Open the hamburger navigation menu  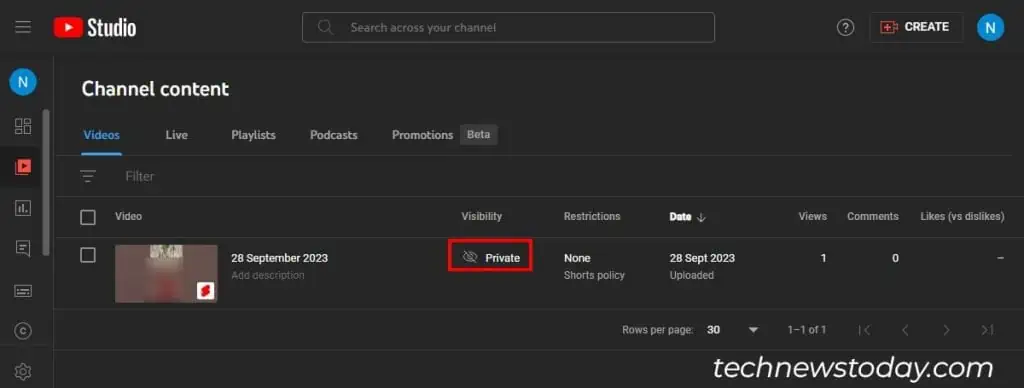23,27
